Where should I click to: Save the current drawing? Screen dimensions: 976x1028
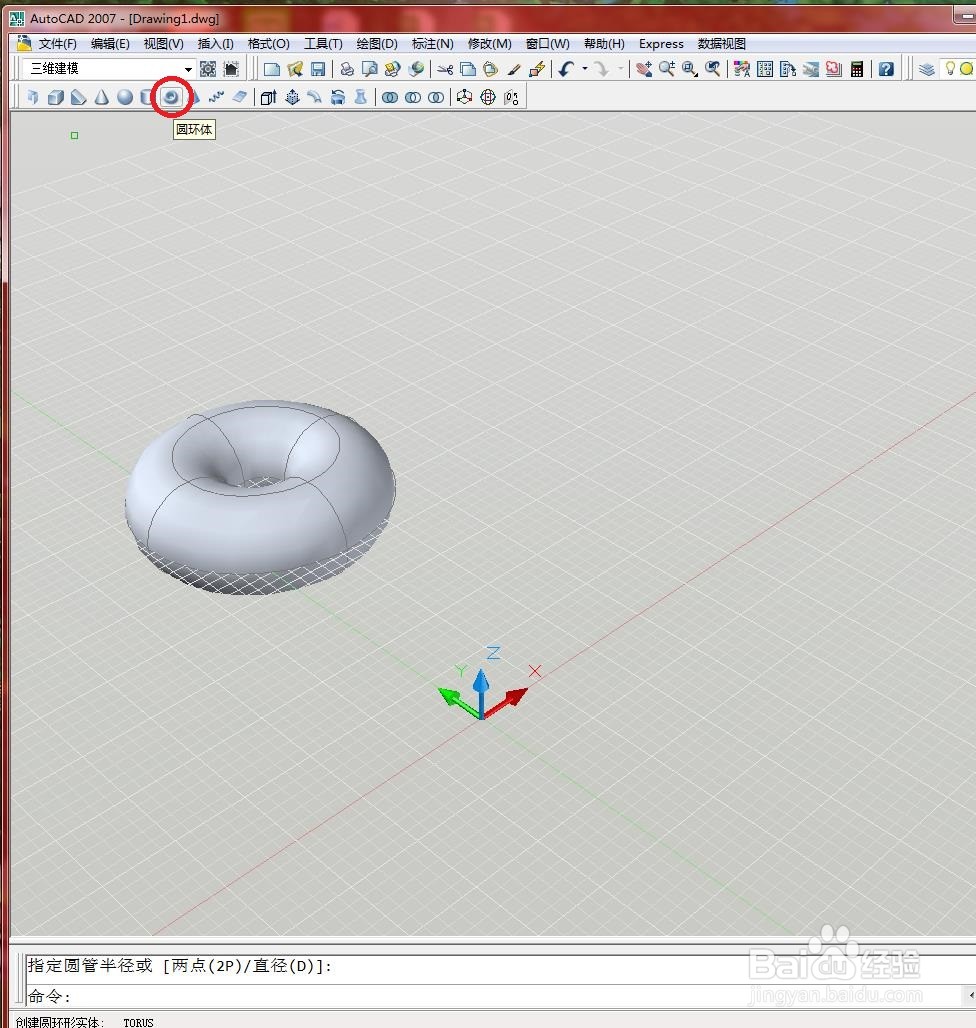click(x=318, y=69)
